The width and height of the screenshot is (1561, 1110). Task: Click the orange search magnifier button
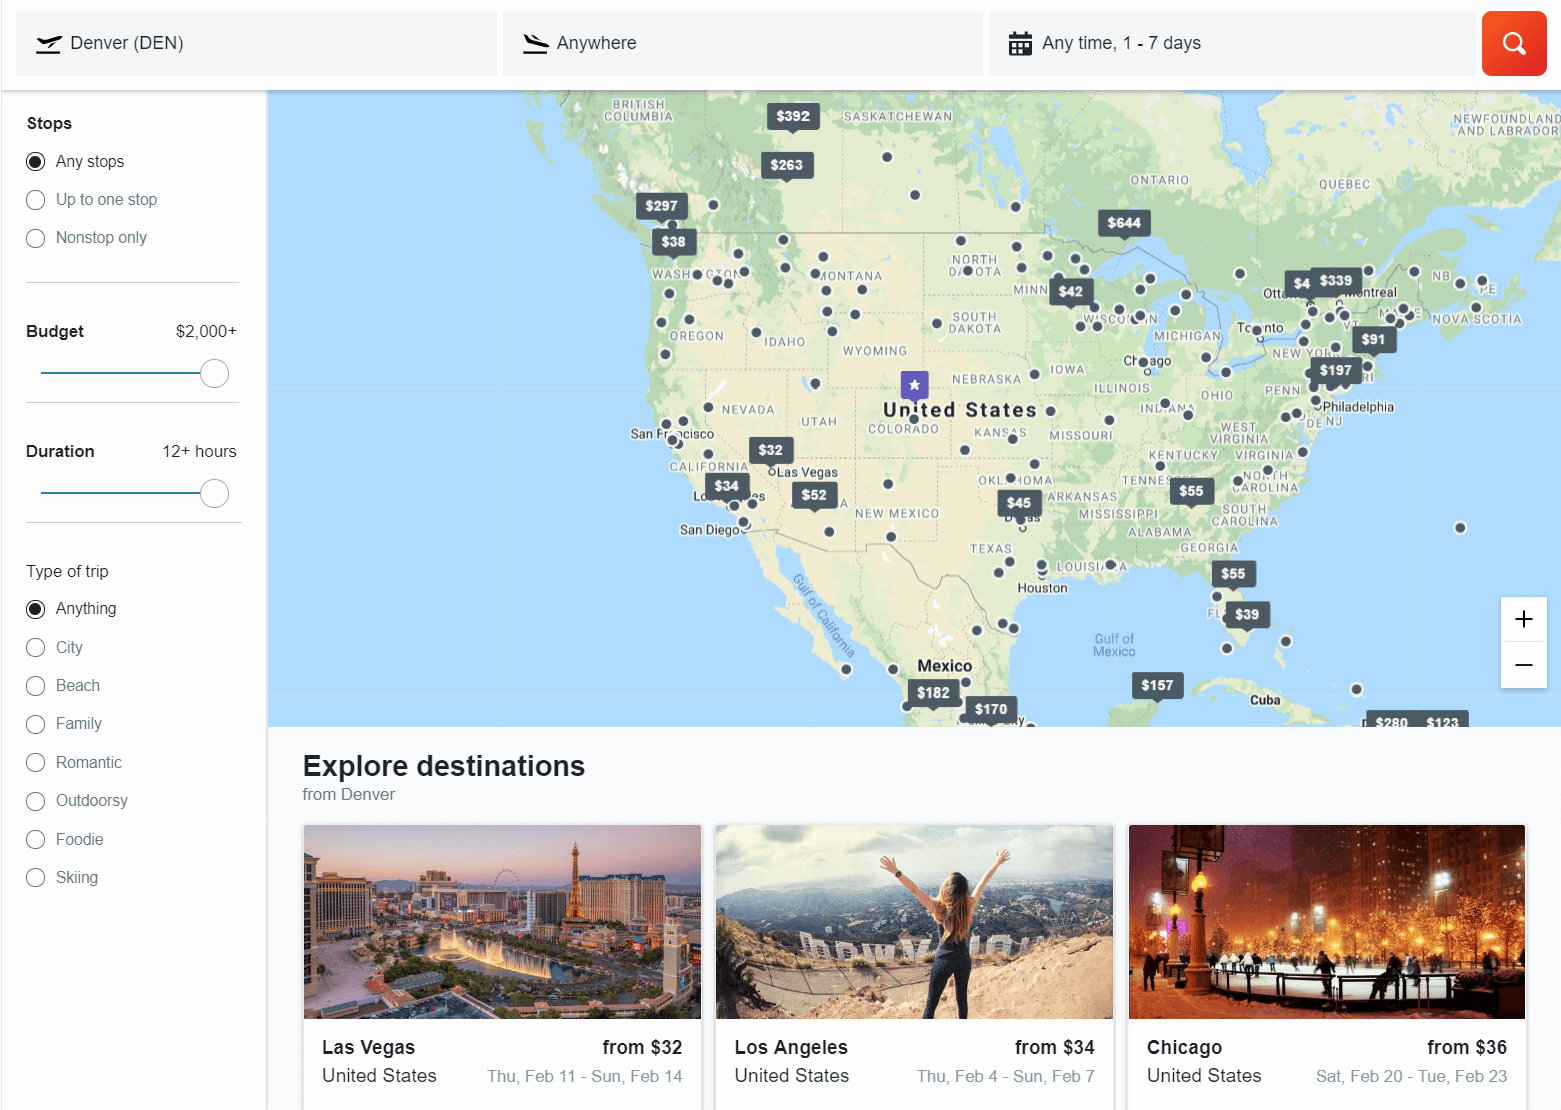1513,43
